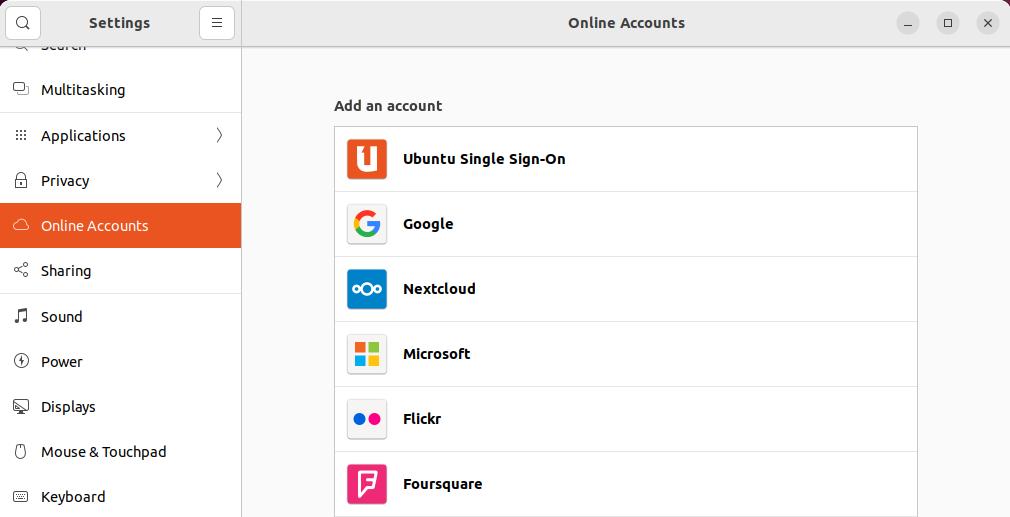This screenshot has height=517, width=1010.
Task: Add a Foursquare account
Action: pyautogui.click(x=625, y=484)
